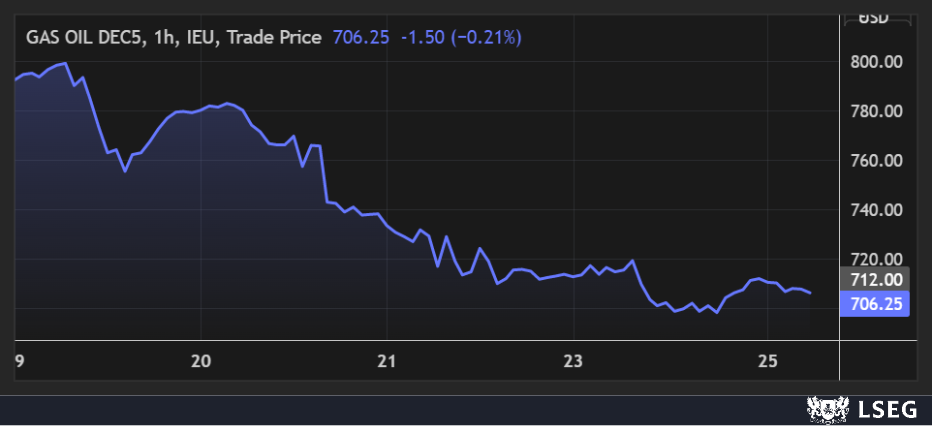This screenshot has height=426, width=933.
Task: Click the blue 706.25 price axis tag
Action: (x=876, y=303)
